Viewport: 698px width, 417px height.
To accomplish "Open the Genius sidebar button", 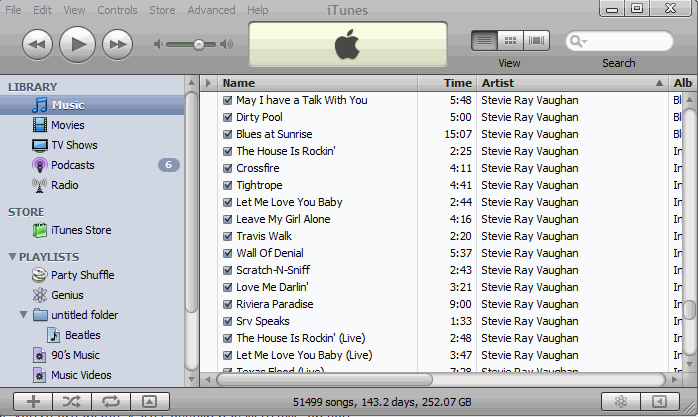I will tap(620, 401).
